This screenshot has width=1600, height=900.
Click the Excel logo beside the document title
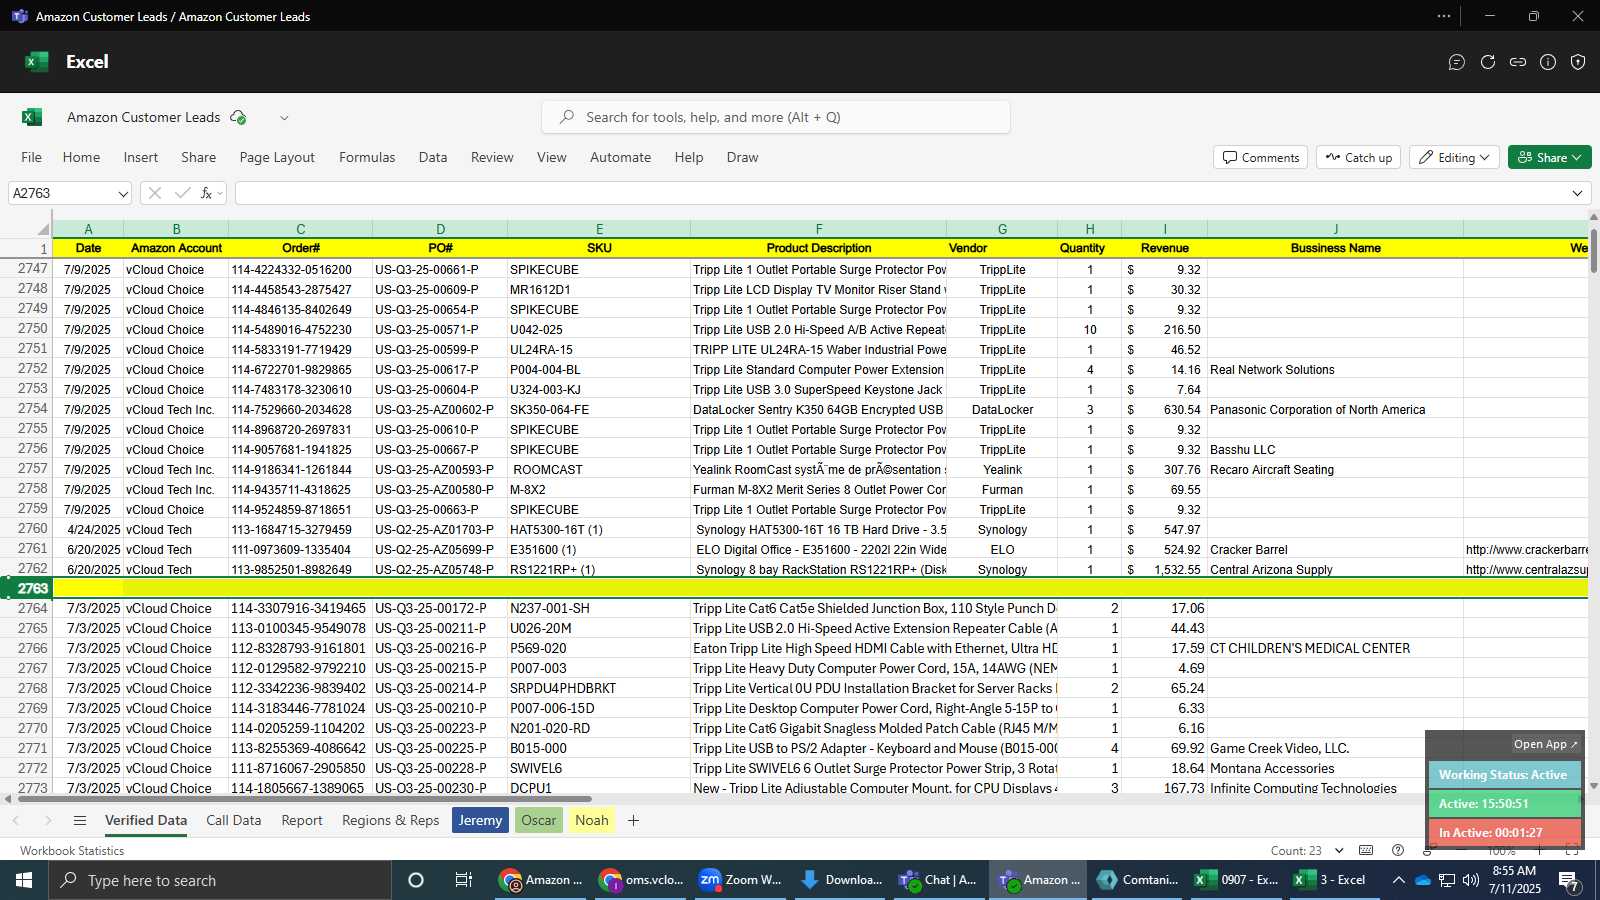click(x=32, y=117)
